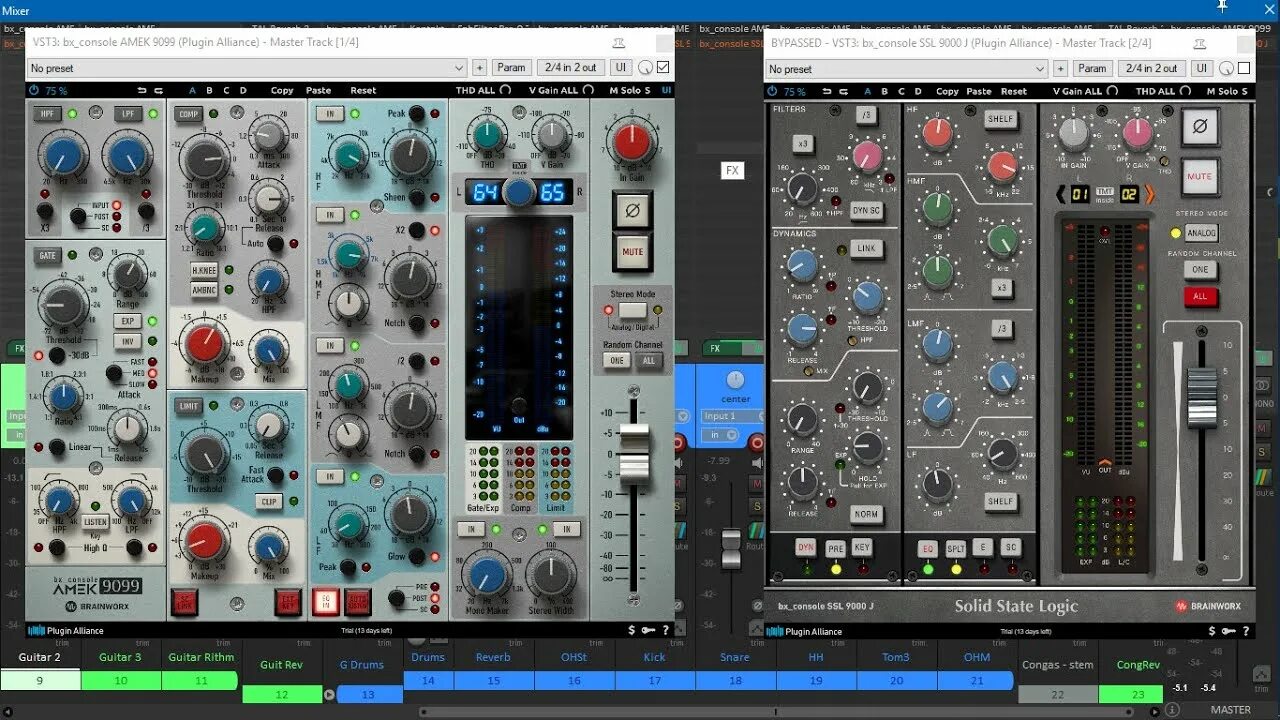Click the AMEK Param button

coord(511,68)
